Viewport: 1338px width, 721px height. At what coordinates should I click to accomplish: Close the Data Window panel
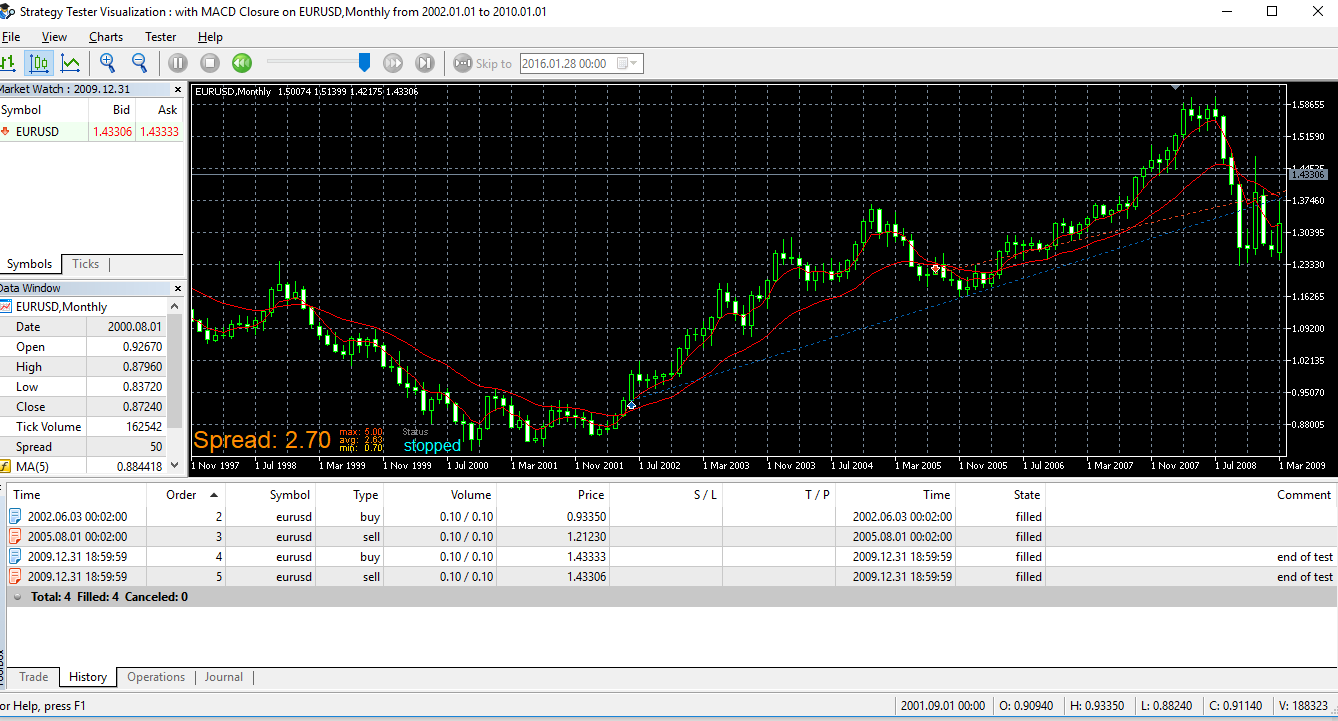tap(178, 288)
